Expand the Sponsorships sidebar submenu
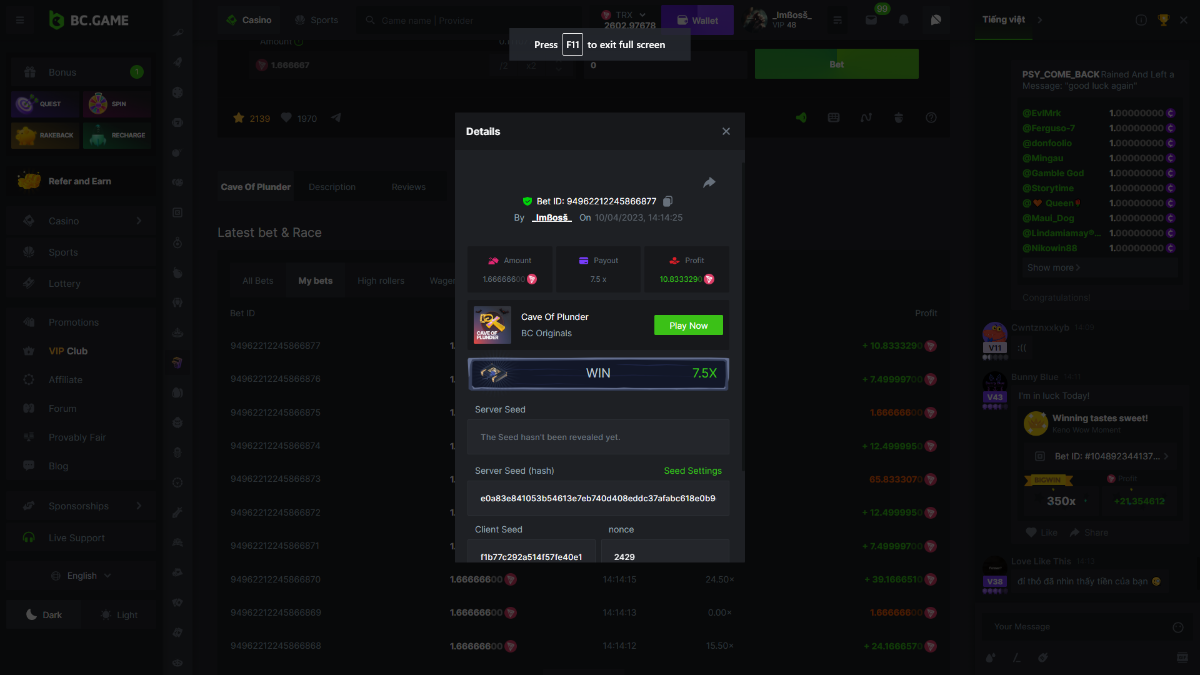The height and width of the screenshot is (675, 1200). click(x=139, y=506)
